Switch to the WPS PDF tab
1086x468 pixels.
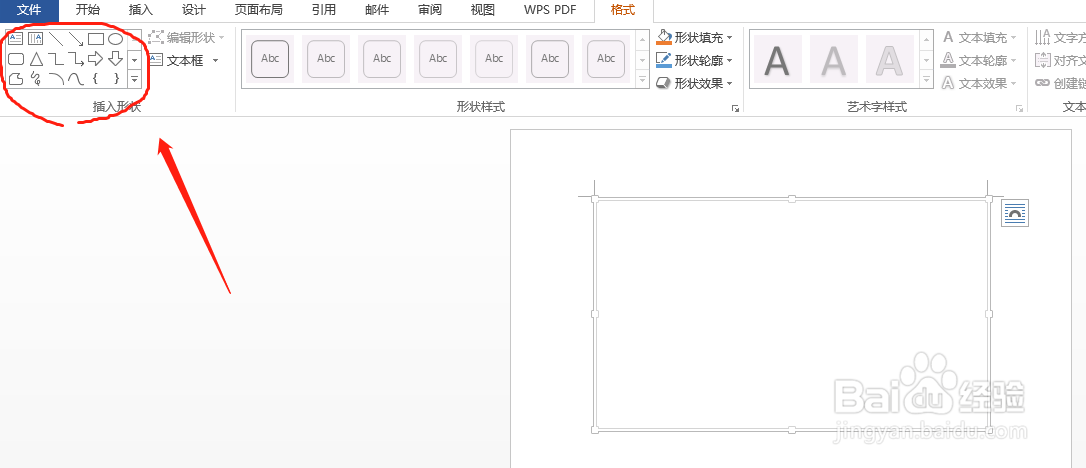point(550,10)
